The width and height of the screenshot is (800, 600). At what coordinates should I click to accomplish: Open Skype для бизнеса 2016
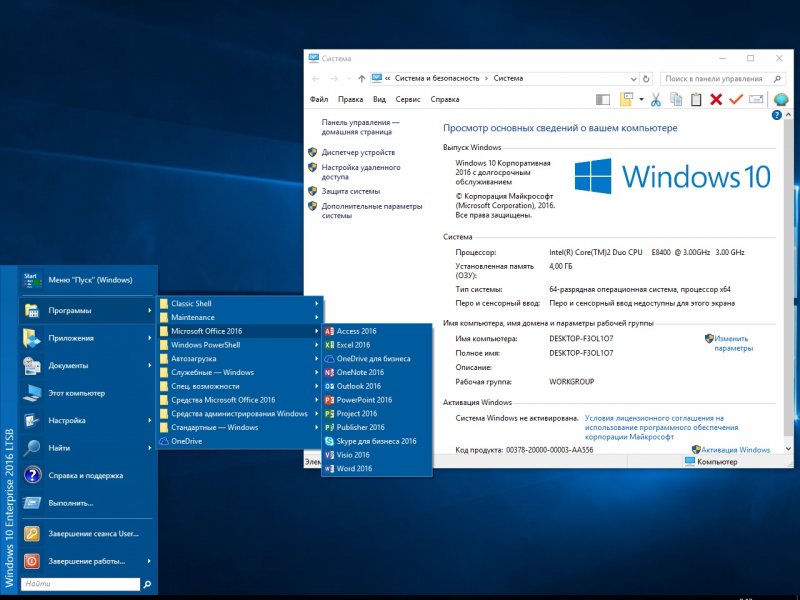point(377,441)
